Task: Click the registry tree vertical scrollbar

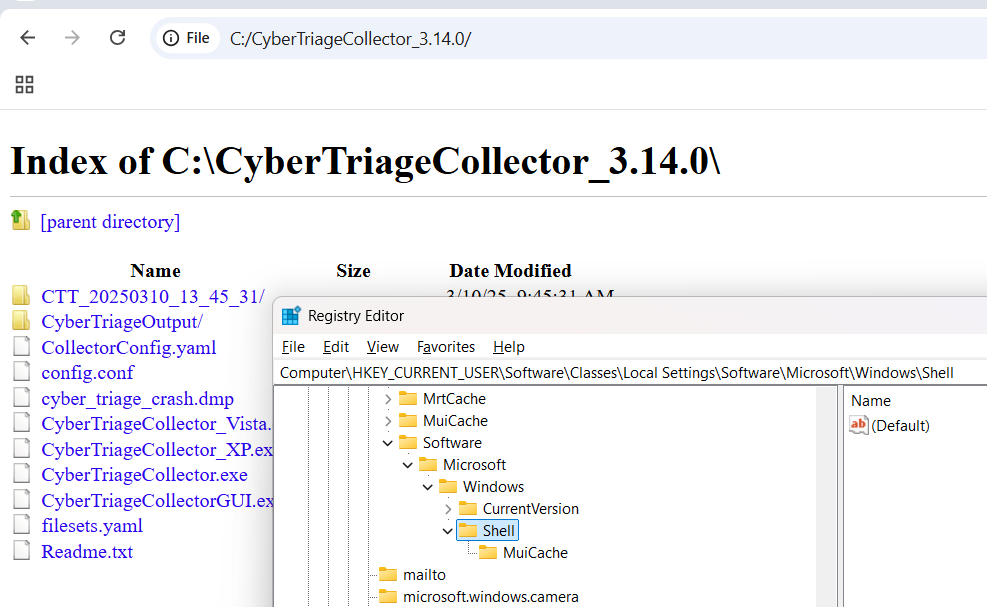Action: coord(825,496)
